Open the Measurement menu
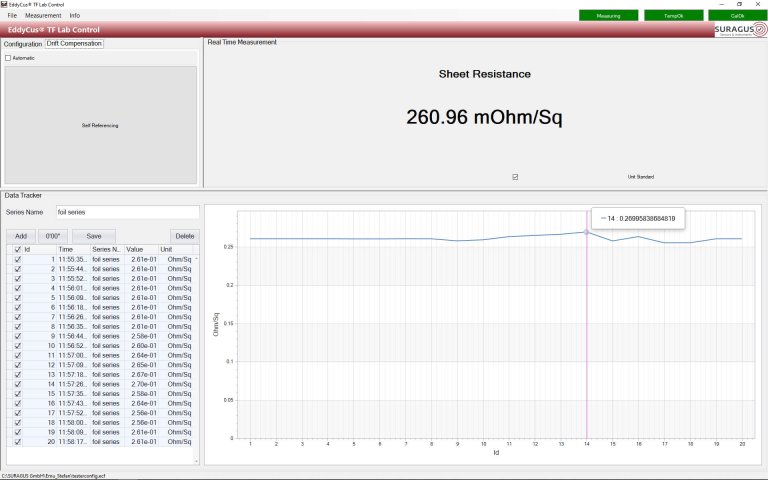 point(43,16)
